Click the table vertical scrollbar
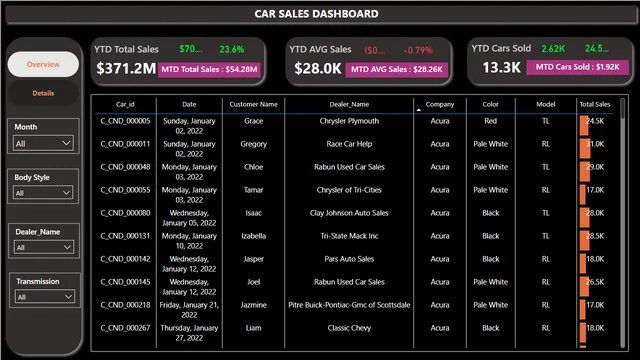The image size is (640, 360). coord(622,222)
